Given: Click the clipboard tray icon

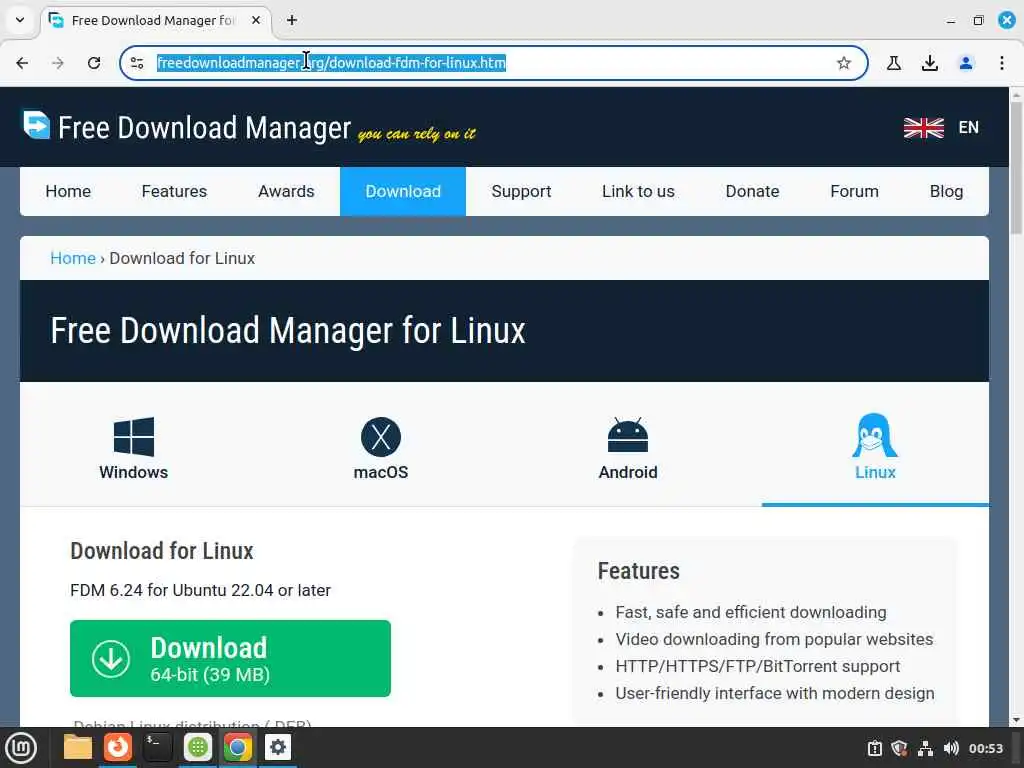Looking at the screenshot, I should [874, 748].
